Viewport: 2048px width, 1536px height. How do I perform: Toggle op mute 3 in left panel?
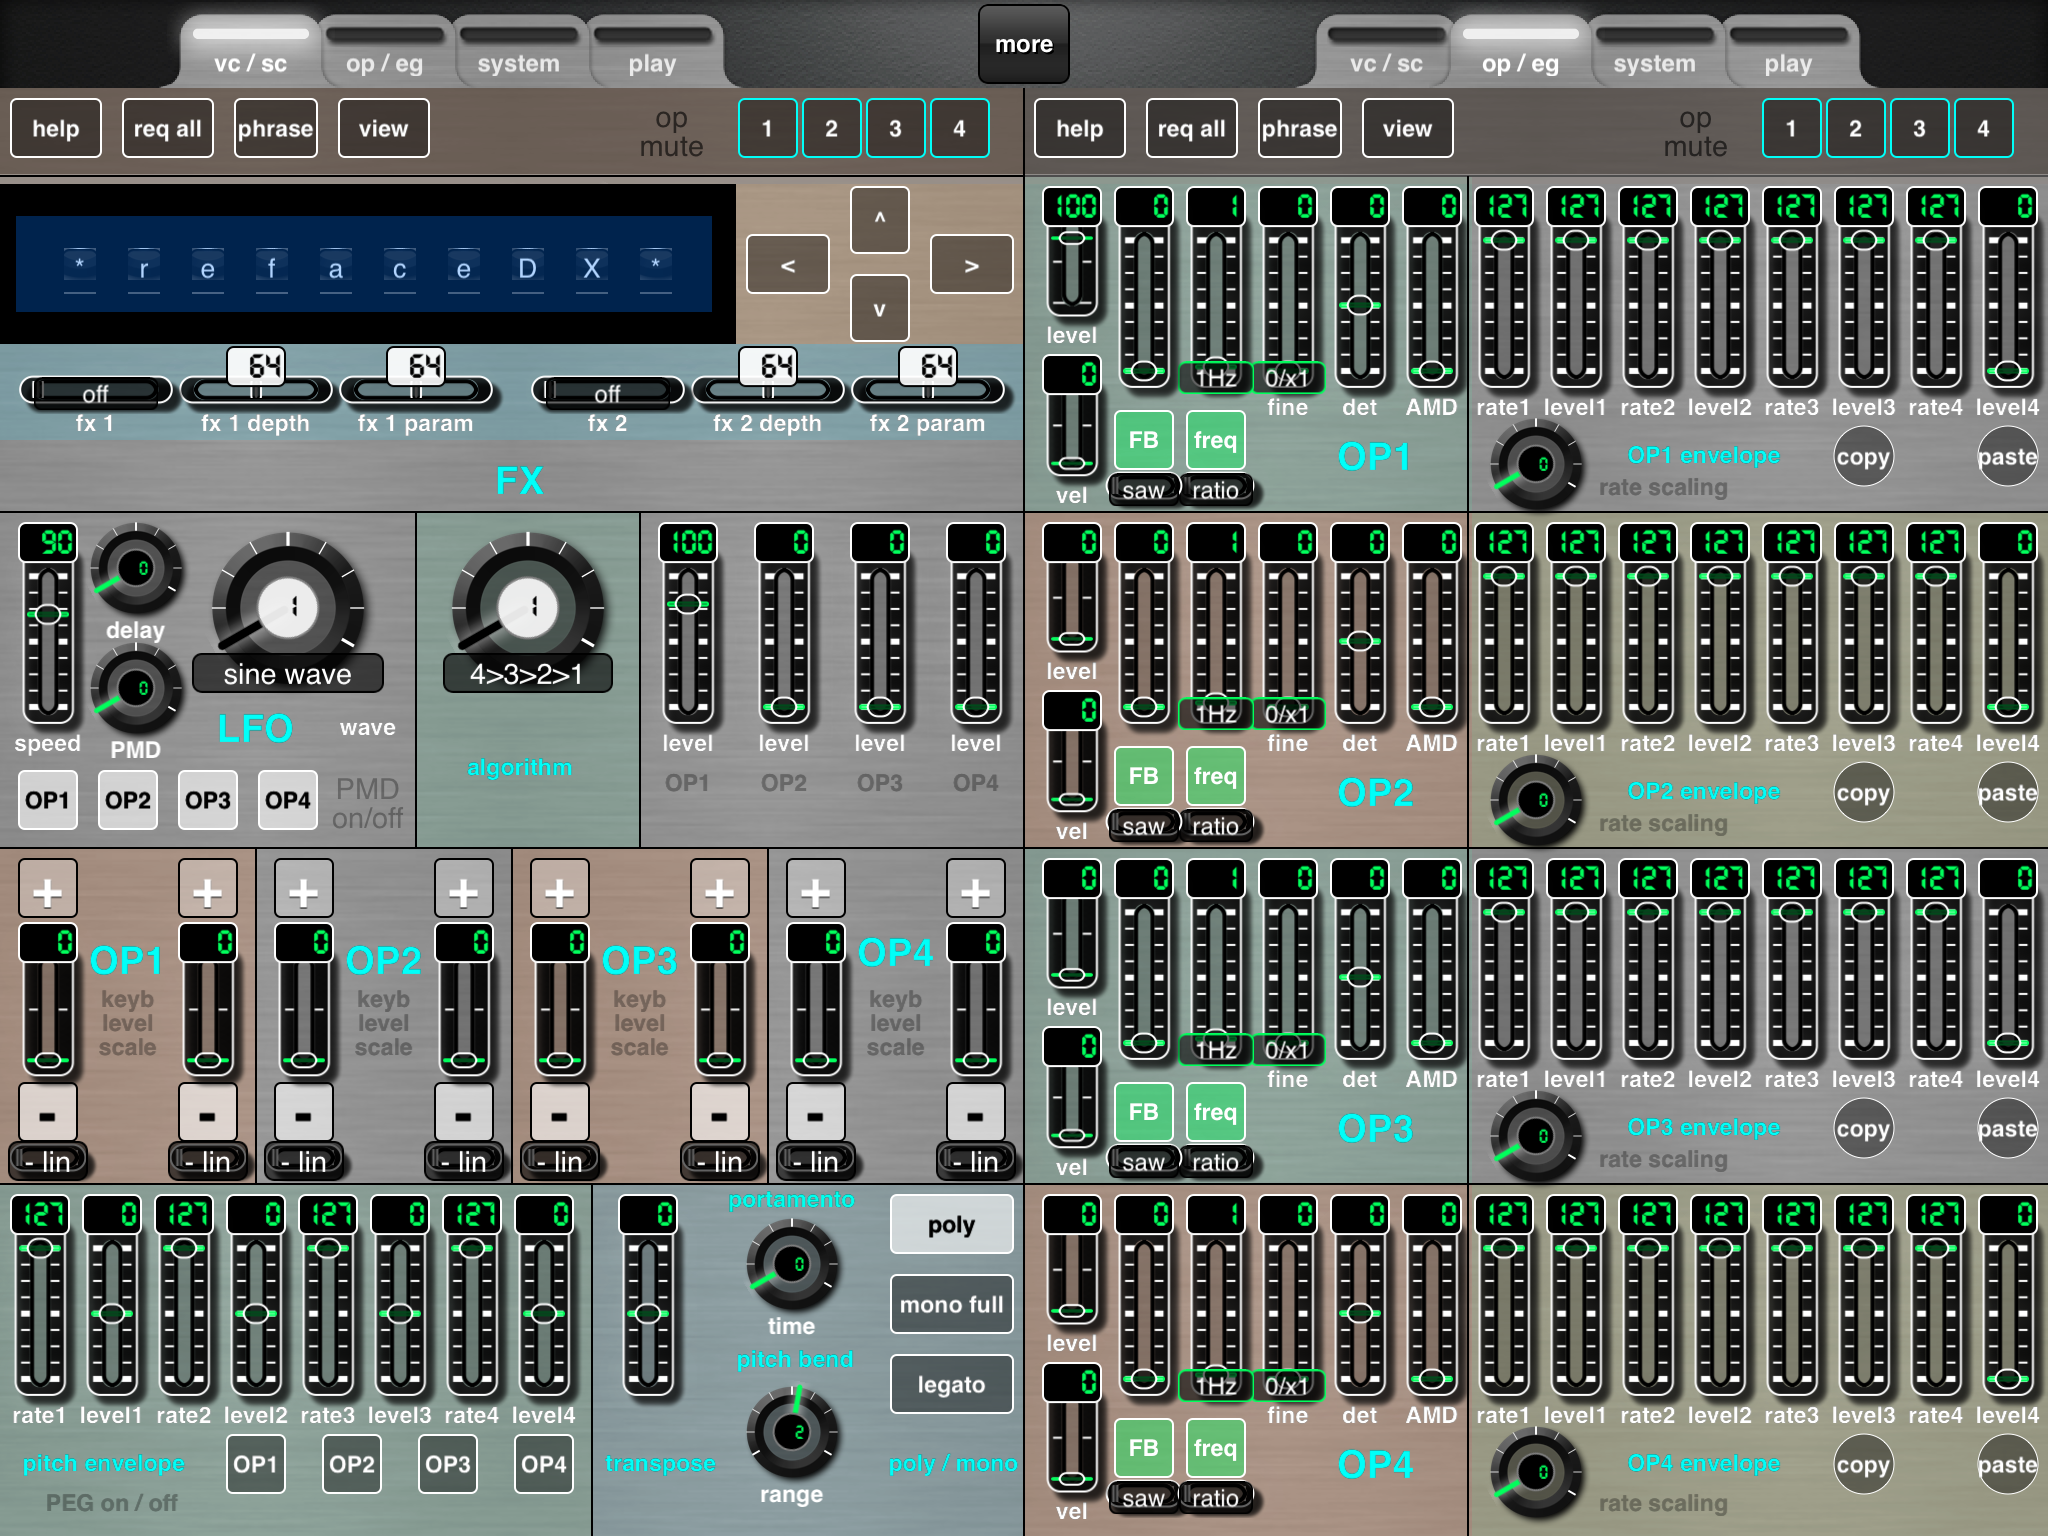[896, 128]
